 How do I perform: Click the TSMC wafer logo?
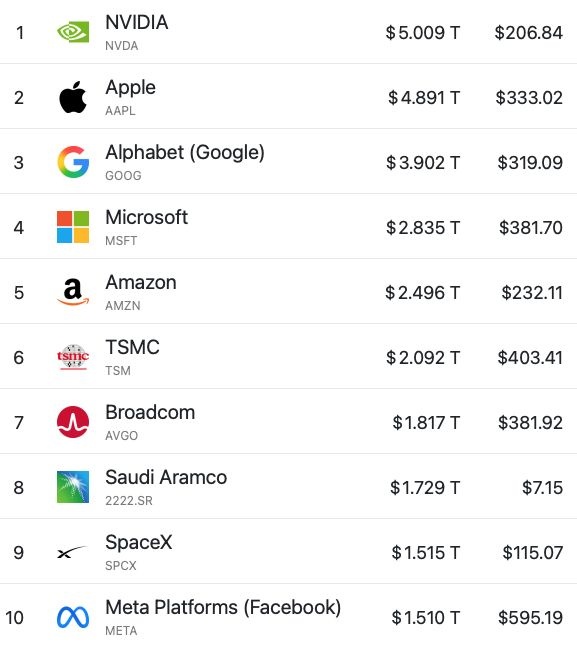coord(73,357)
